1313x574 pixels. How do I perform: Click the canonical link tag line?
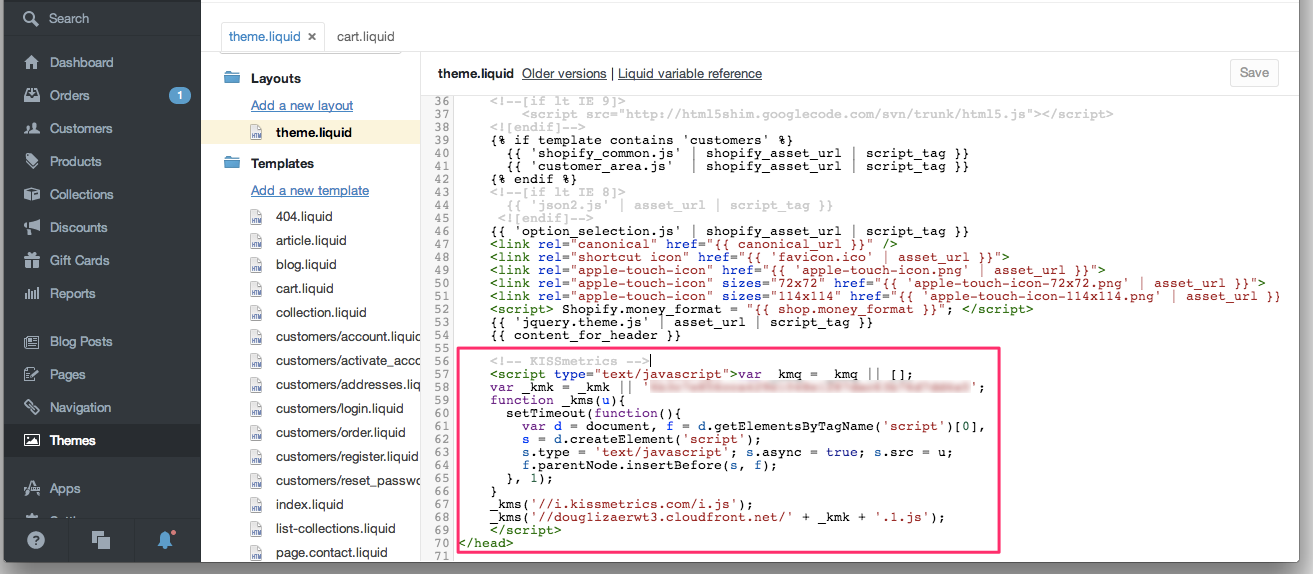(x=693, y=244)
